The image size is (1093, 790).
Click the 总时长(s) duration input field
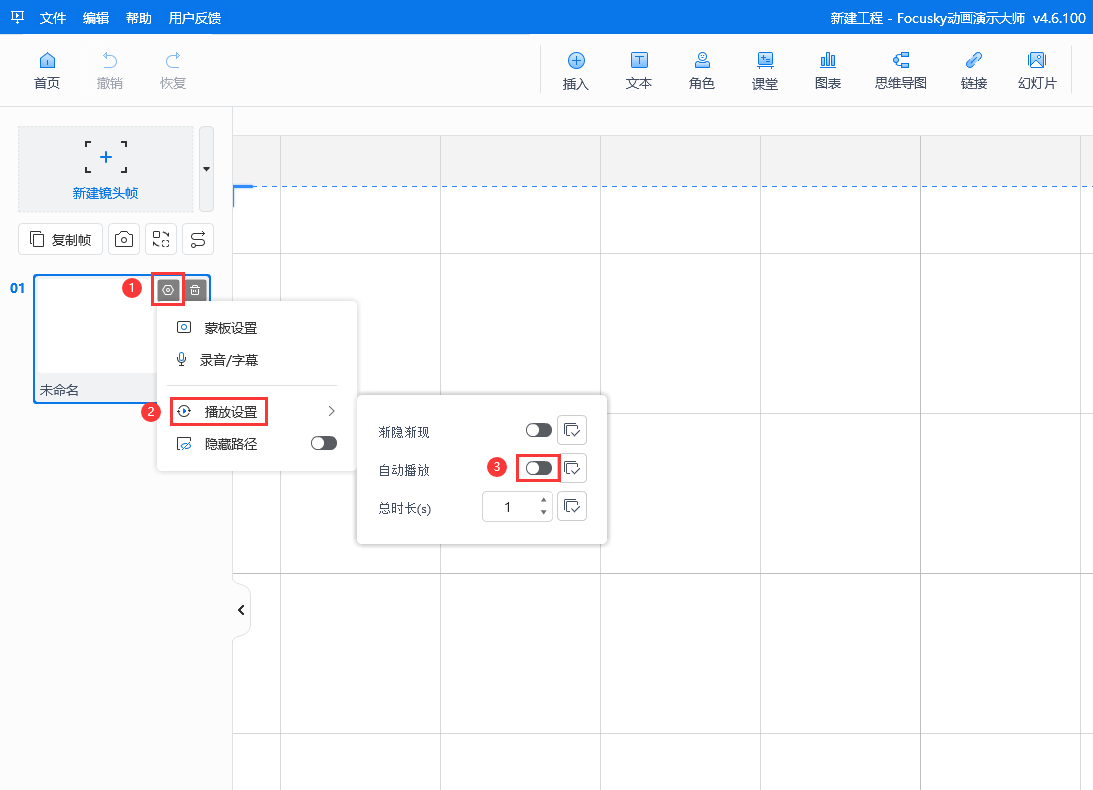click(508, 507)
